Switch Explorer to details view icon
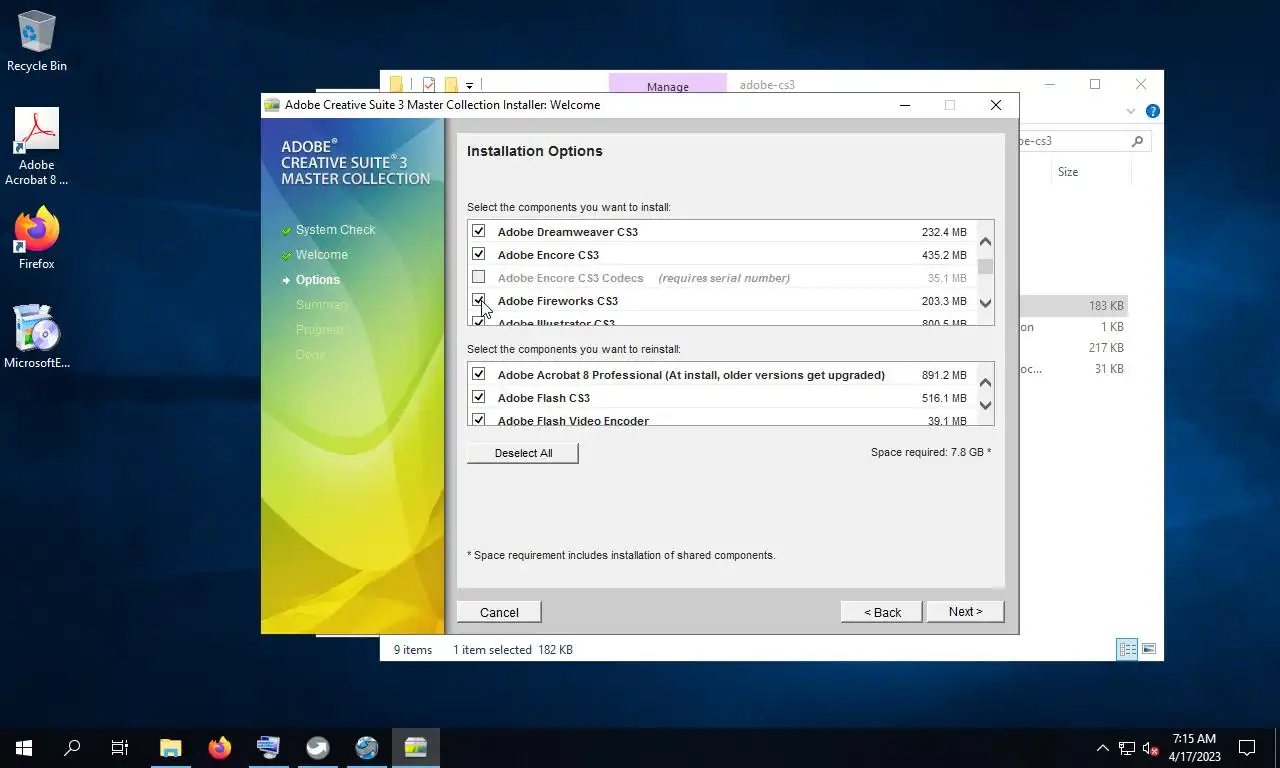 (1127, 649)
